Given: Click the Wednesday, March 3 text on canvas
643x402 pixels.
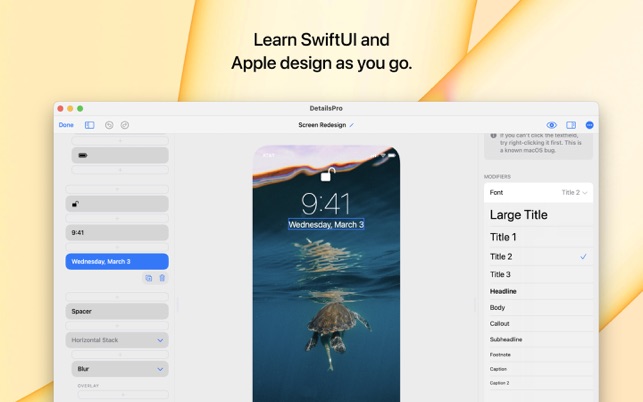Looking at the screenshot, I should pos(326,224).
